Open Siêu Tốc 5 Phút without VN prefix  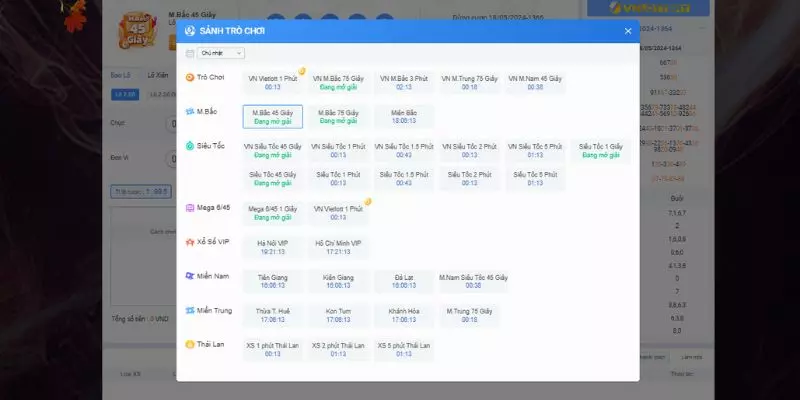click(535, 179)
